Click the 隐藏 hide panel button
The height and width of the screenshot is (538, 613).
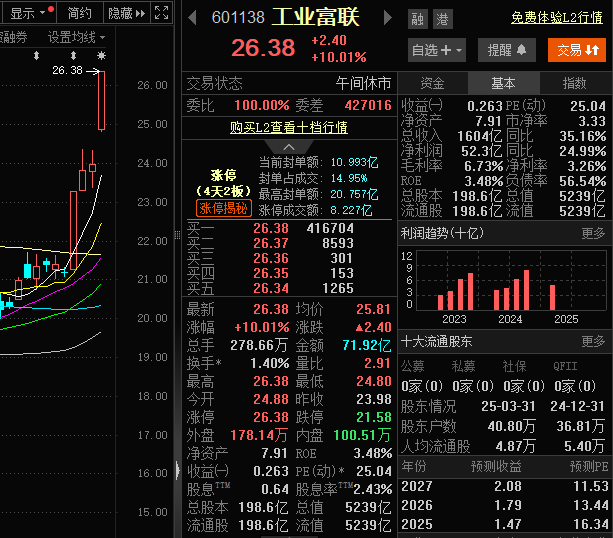click(x=127, y=13)
